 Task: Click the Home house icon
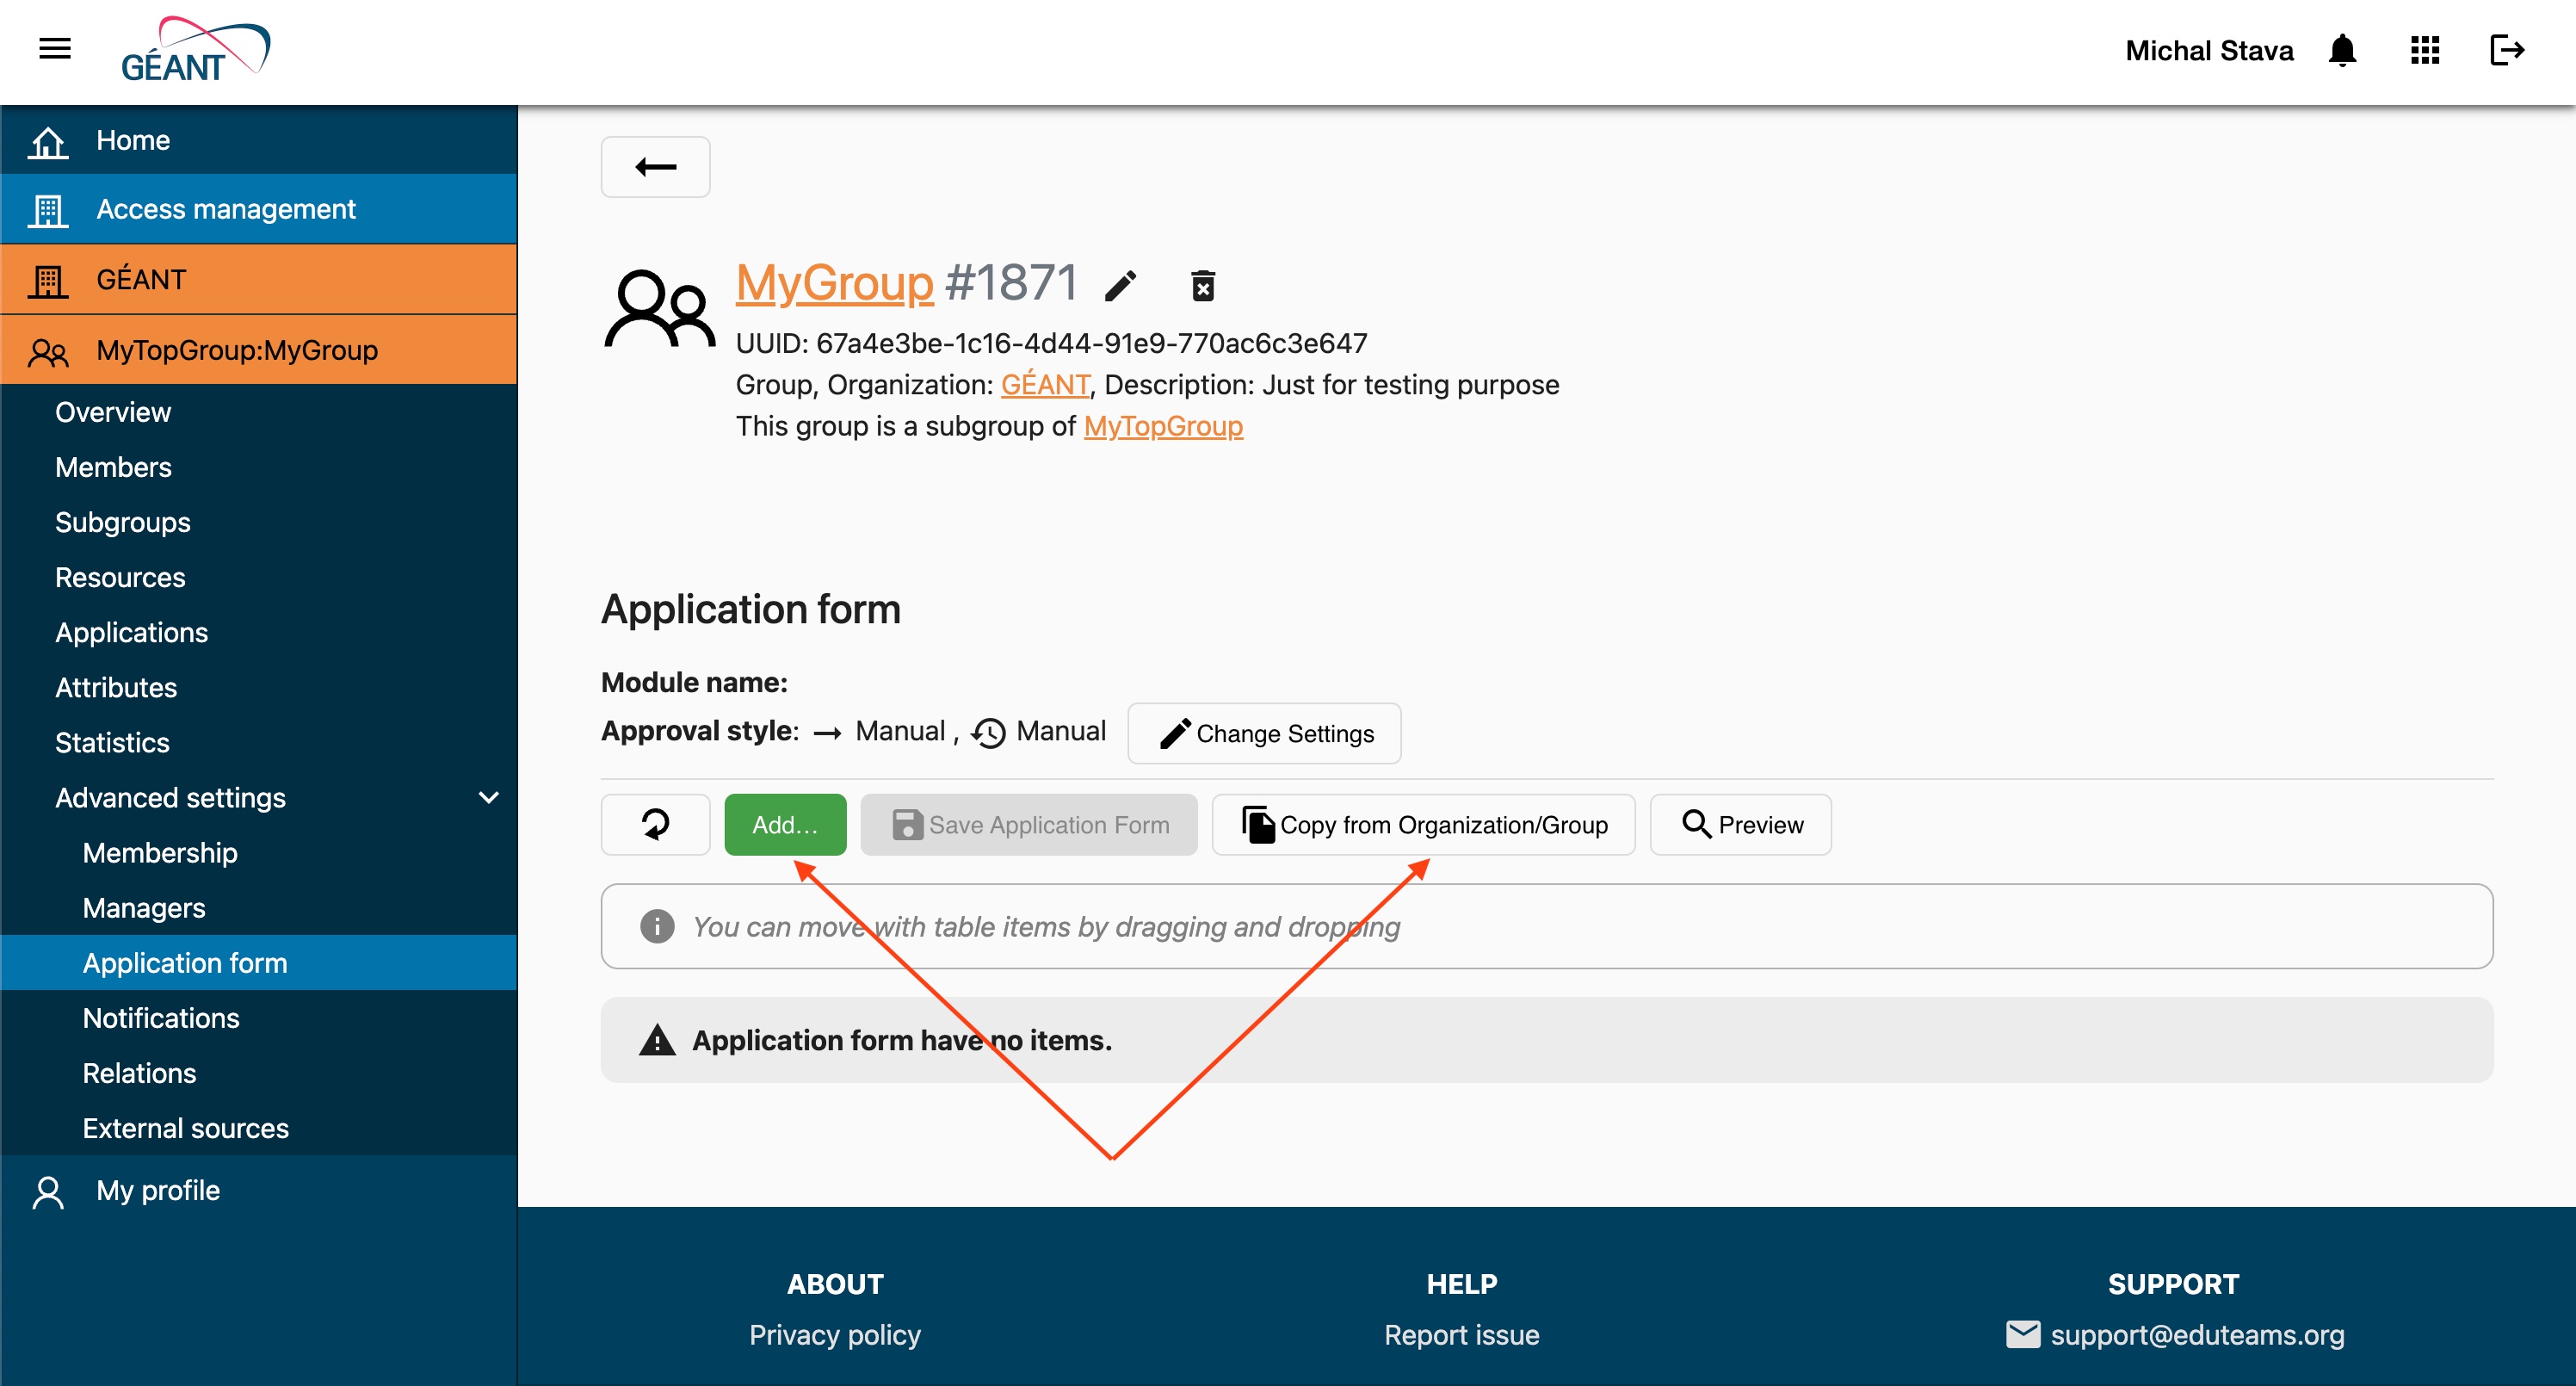point(47,141)
